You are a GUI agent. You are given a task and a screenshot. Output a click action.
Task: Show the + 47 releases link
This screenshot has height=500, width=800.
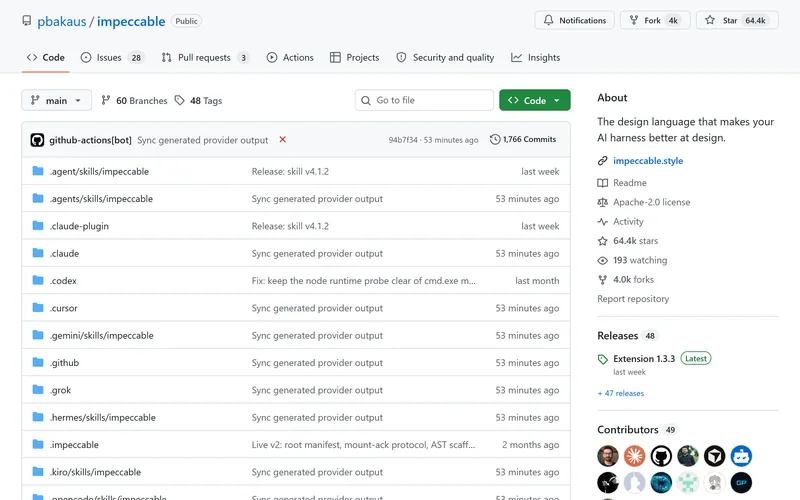(620, 393)
